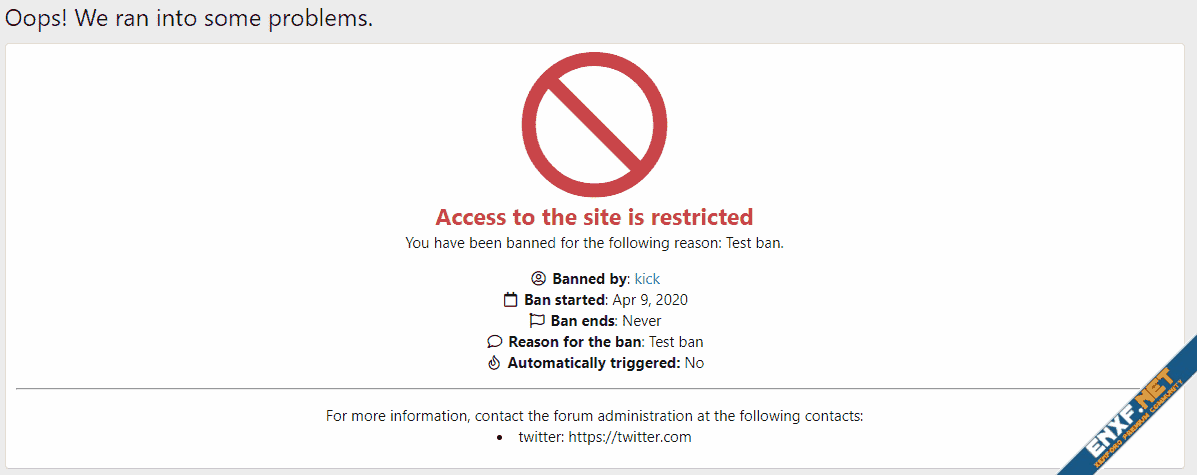Click the fire icon beside Automatically triggered
Screen dimensions: 1197x475
tap(493, 363)
